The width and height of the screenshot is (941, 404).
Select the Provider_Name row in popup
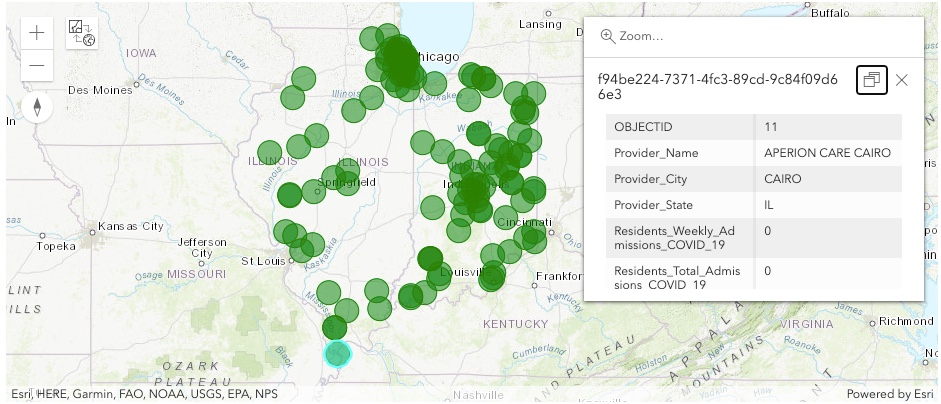[754, 153]
